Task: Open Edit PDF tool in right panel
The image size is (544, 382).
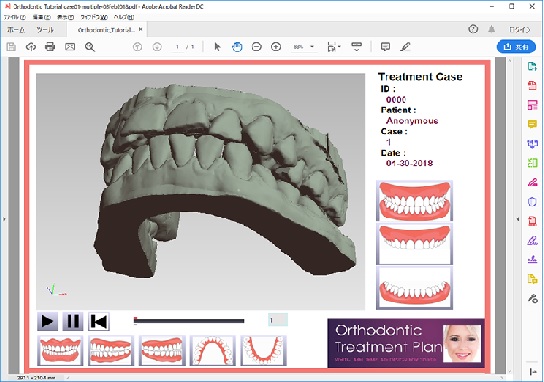Action: click(x=532, y=105)
